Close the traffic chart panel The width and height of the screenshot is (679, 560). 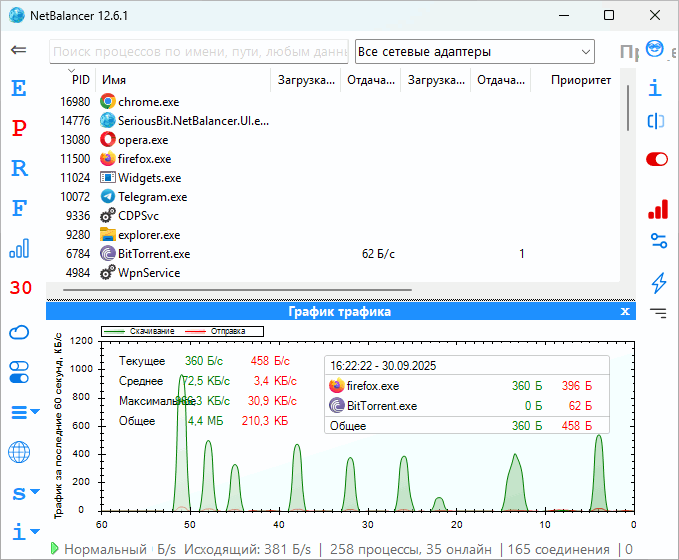pyautogui.click(x=625, y=311)
